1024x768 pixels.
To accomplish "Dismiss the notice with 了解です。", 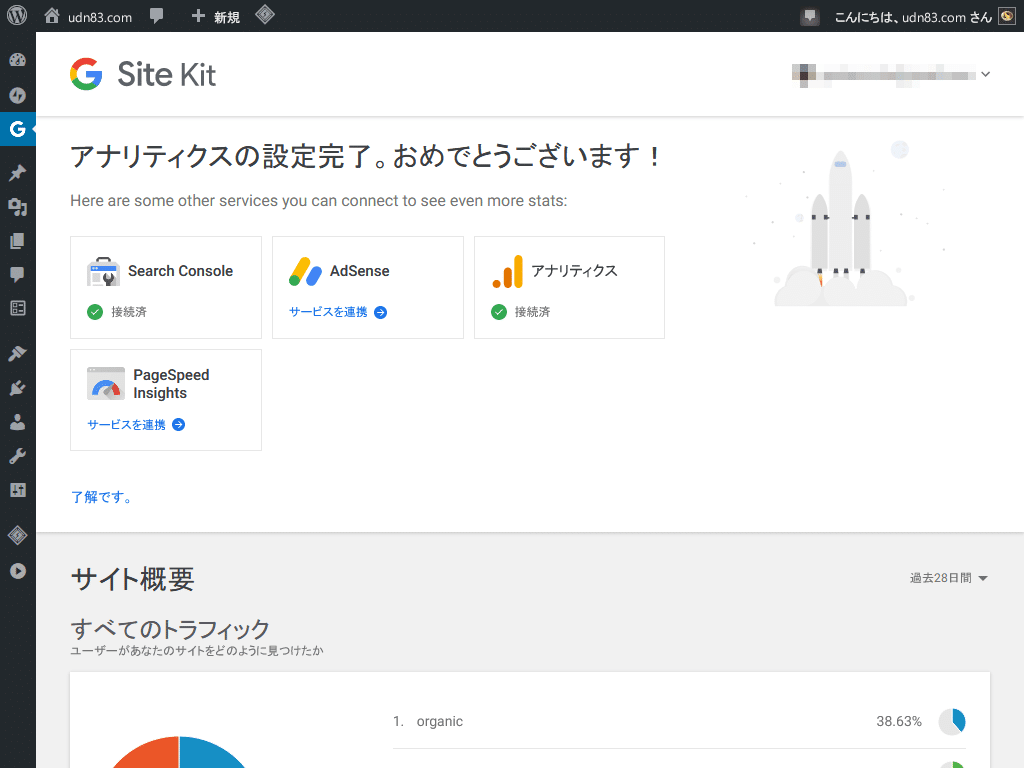I will click(101, 497).
